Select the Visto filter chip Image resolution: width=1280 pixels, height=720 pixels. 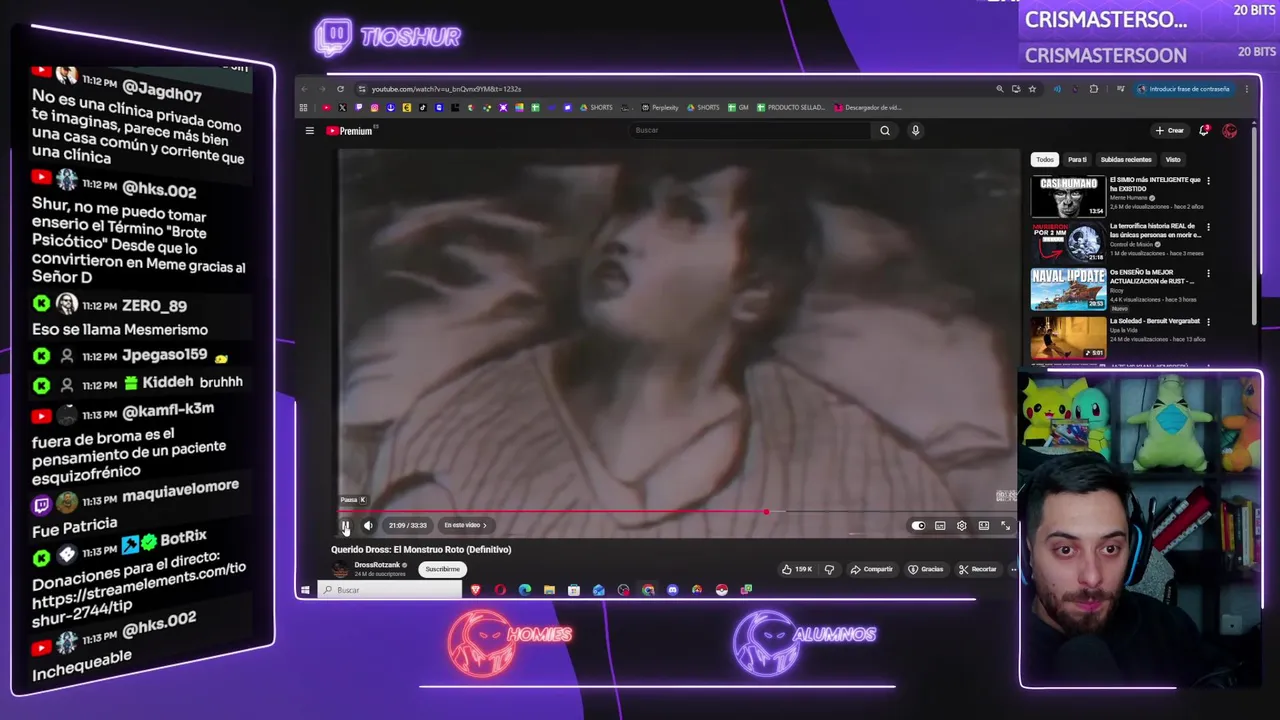pyautogui.click(x=1172, y=159)
